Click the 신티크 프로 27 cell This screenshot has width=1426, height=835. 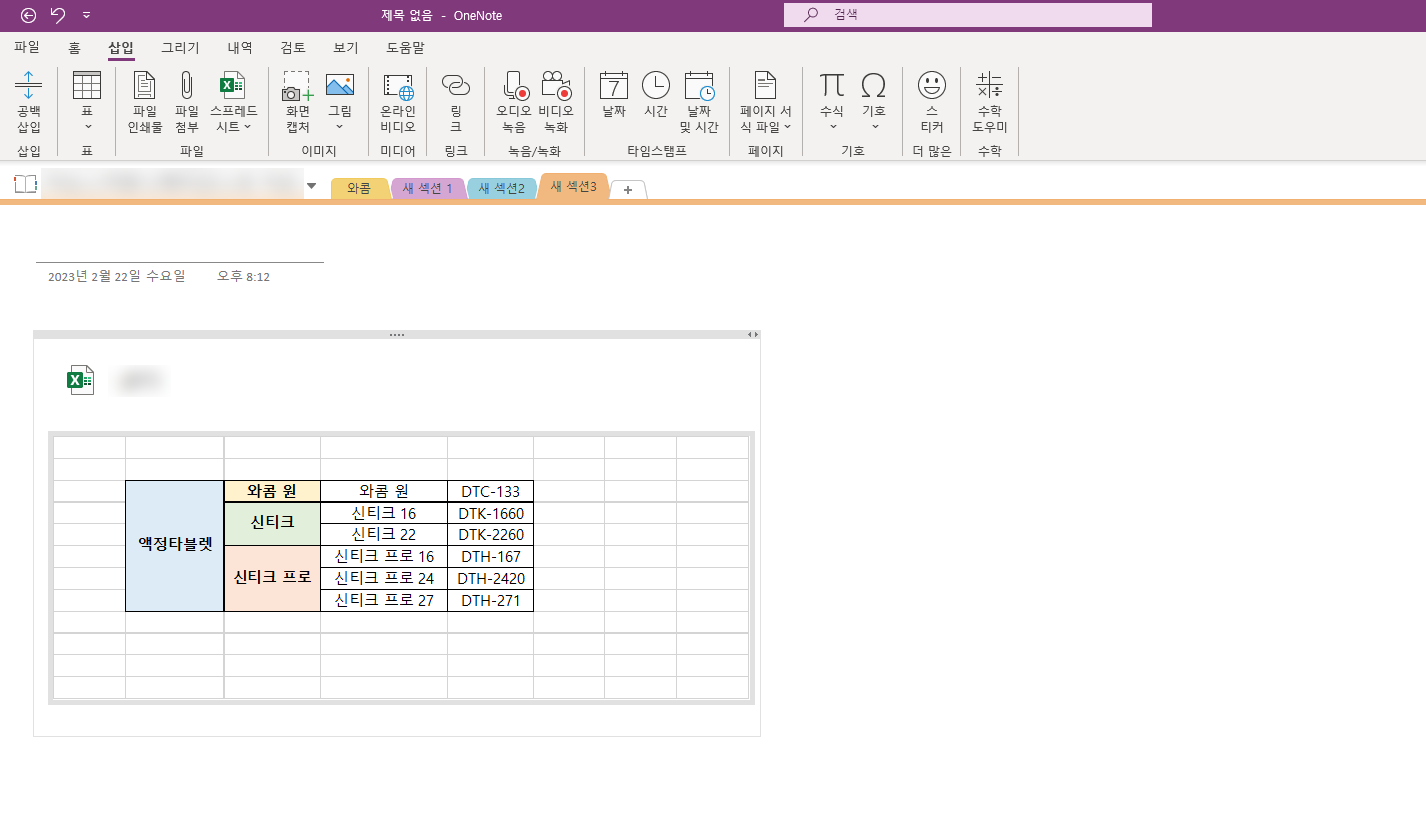[384, 600]
